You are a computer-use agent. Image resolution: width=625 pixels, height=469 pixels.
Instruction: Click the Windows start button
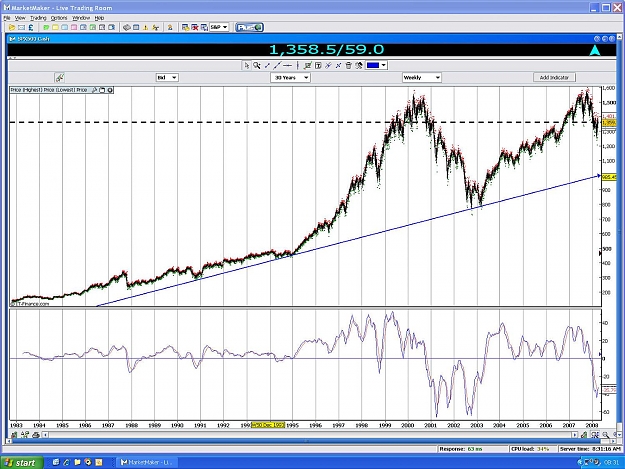21,463
